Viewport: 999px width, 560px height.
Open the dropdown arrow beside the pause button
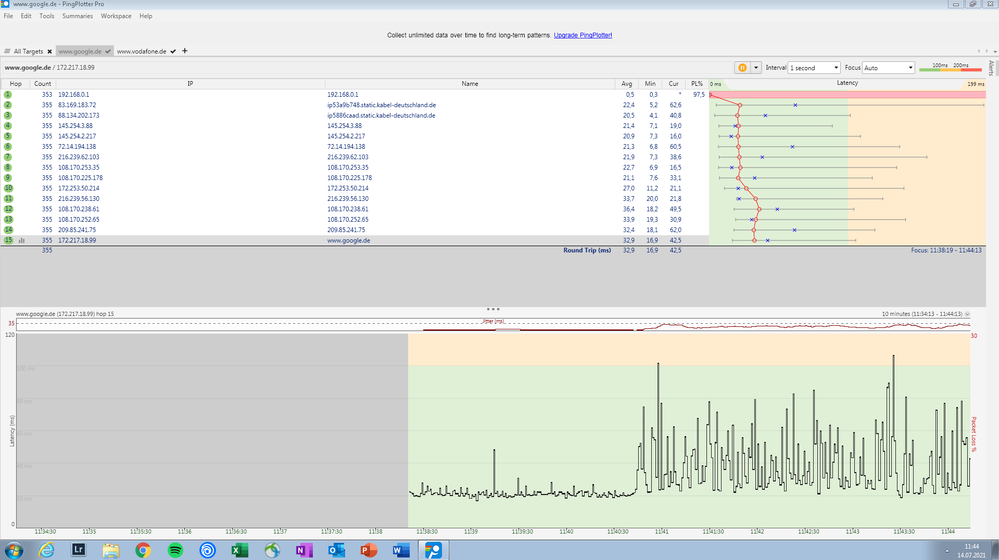pyautogui.click(x=756, y=68)
